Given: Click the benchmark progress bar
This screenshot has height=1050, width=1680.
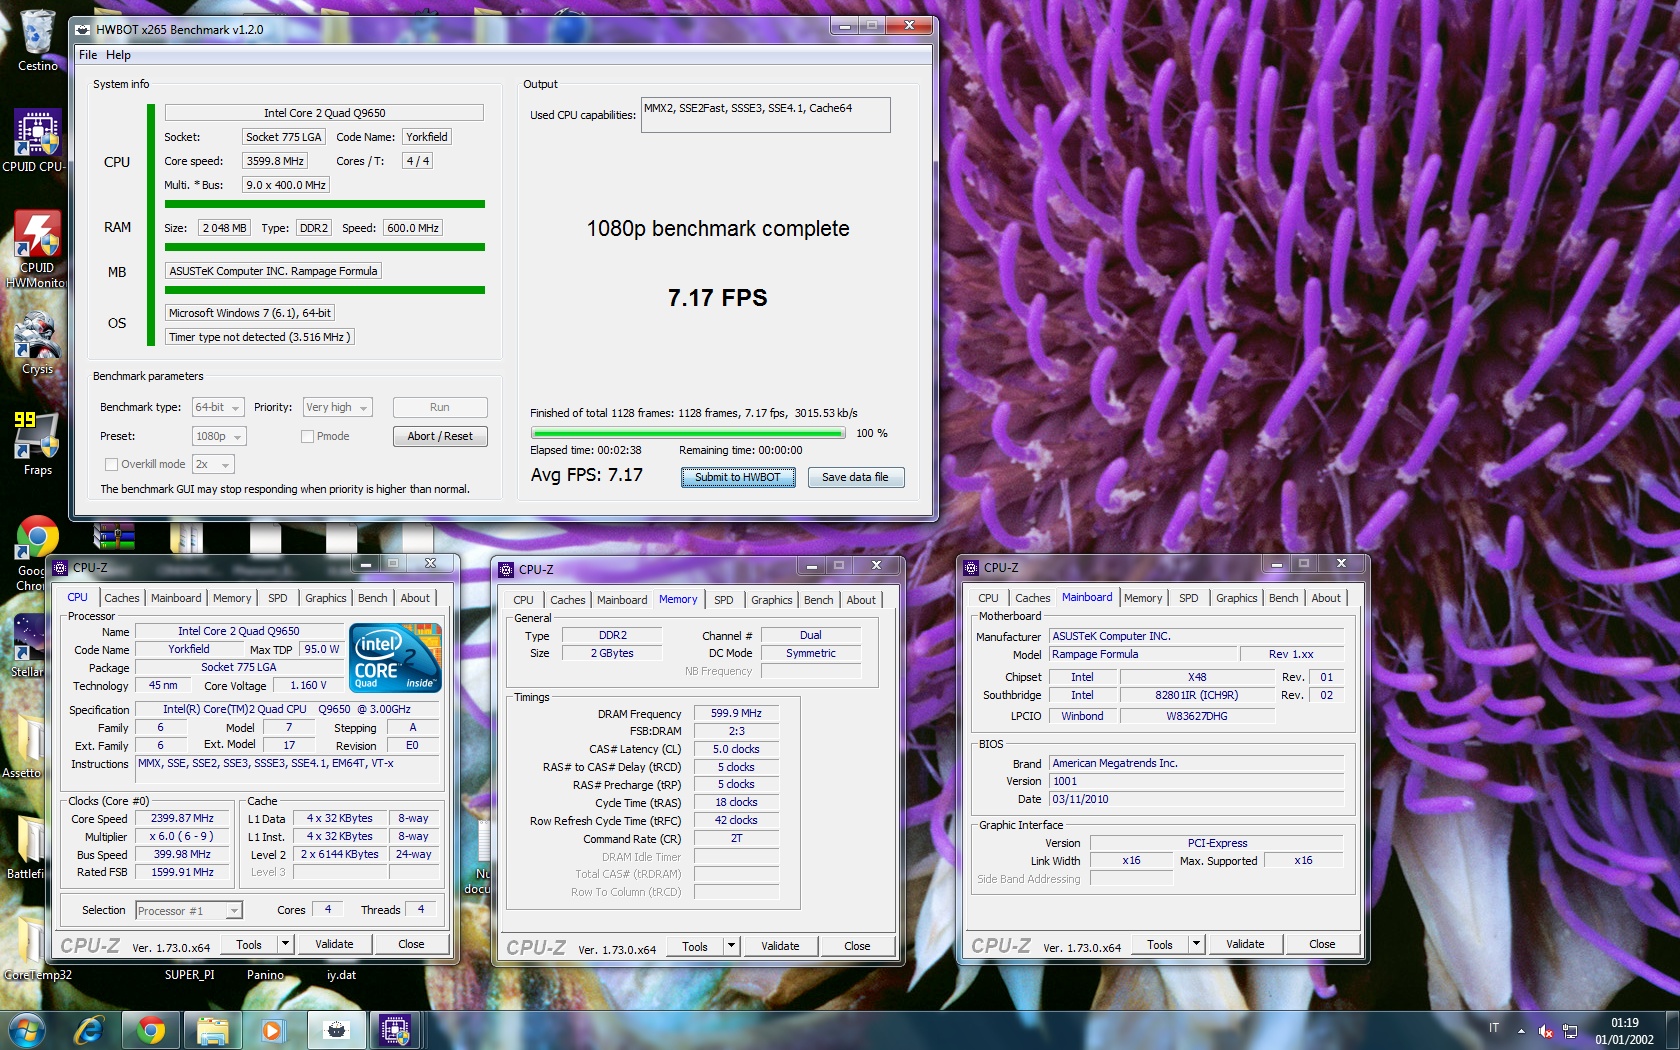Looking at the screenshot, I should pyautogui.click(x=688, y=433).
